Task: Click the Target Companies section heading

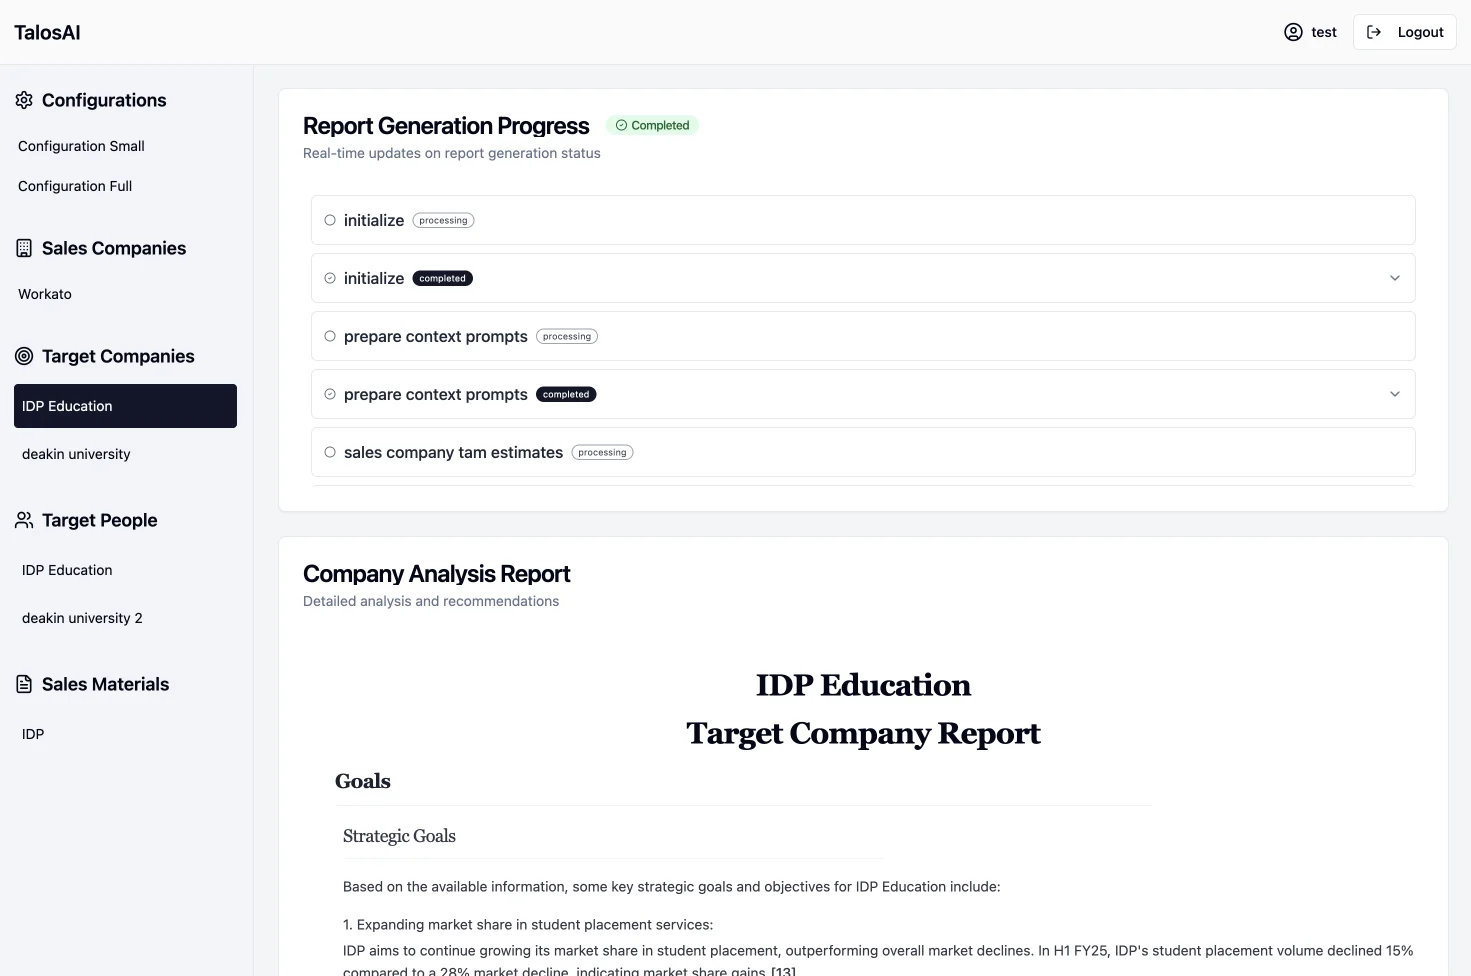Action: click(118, 356)
